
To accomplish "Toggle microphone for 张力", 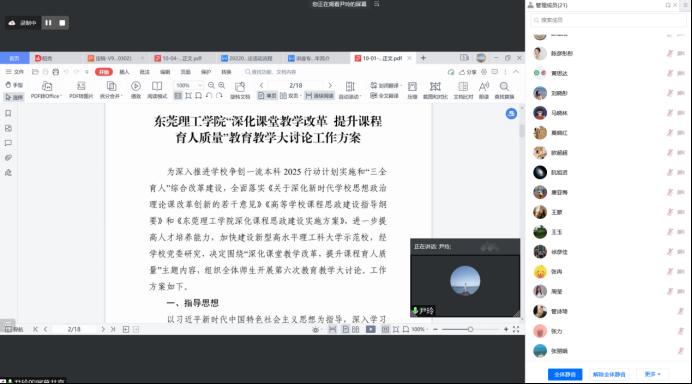I will pos(681,331).
